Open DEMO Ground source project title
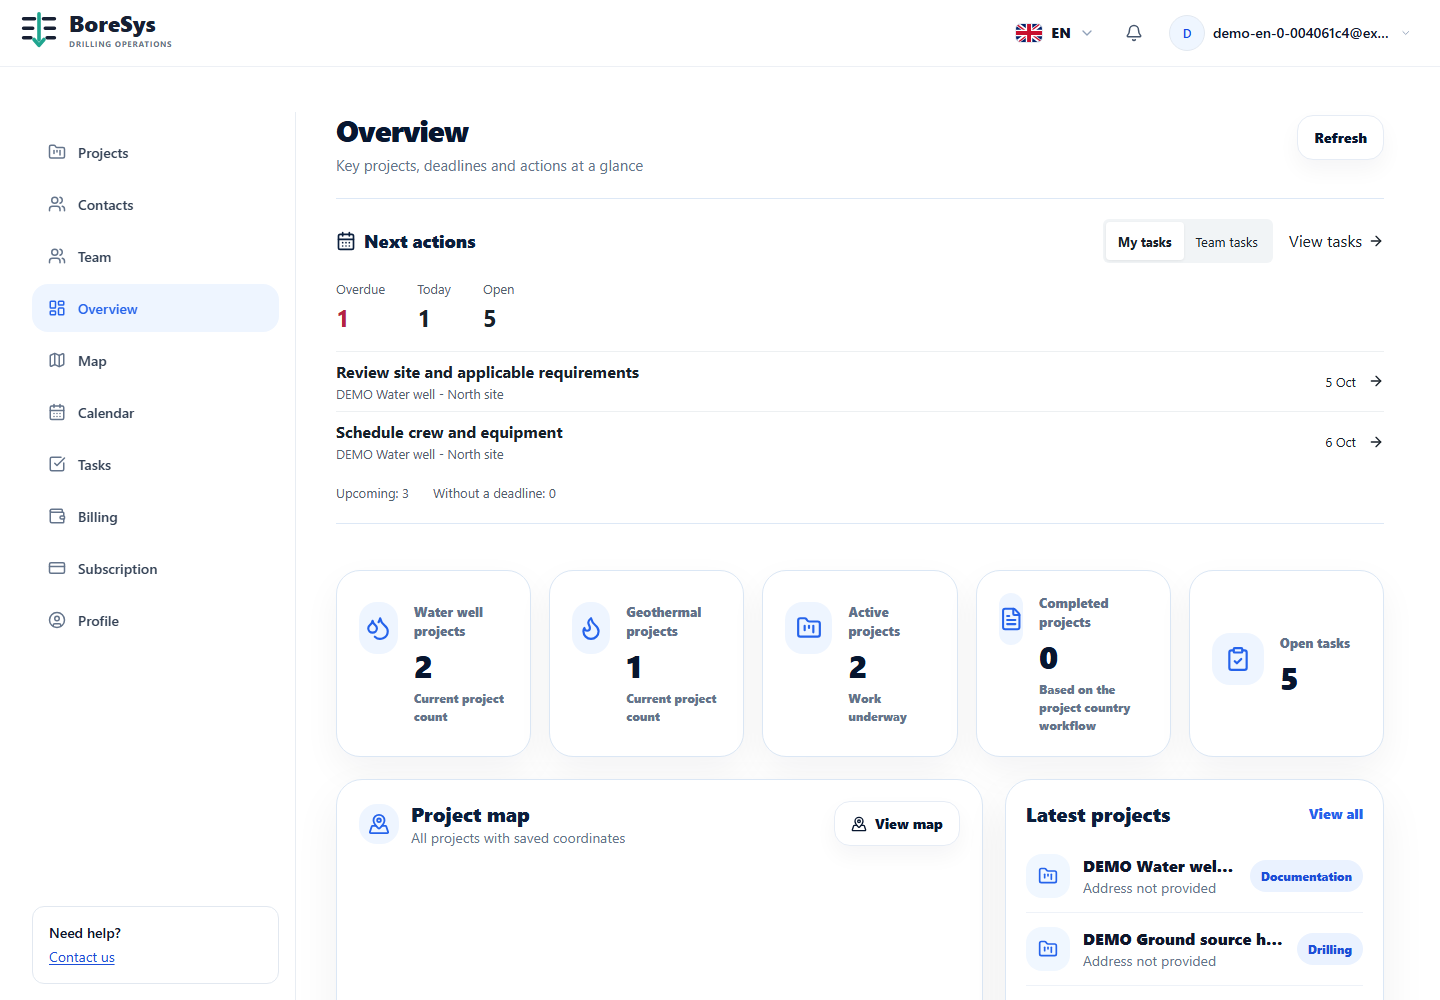 [1182, 939]
